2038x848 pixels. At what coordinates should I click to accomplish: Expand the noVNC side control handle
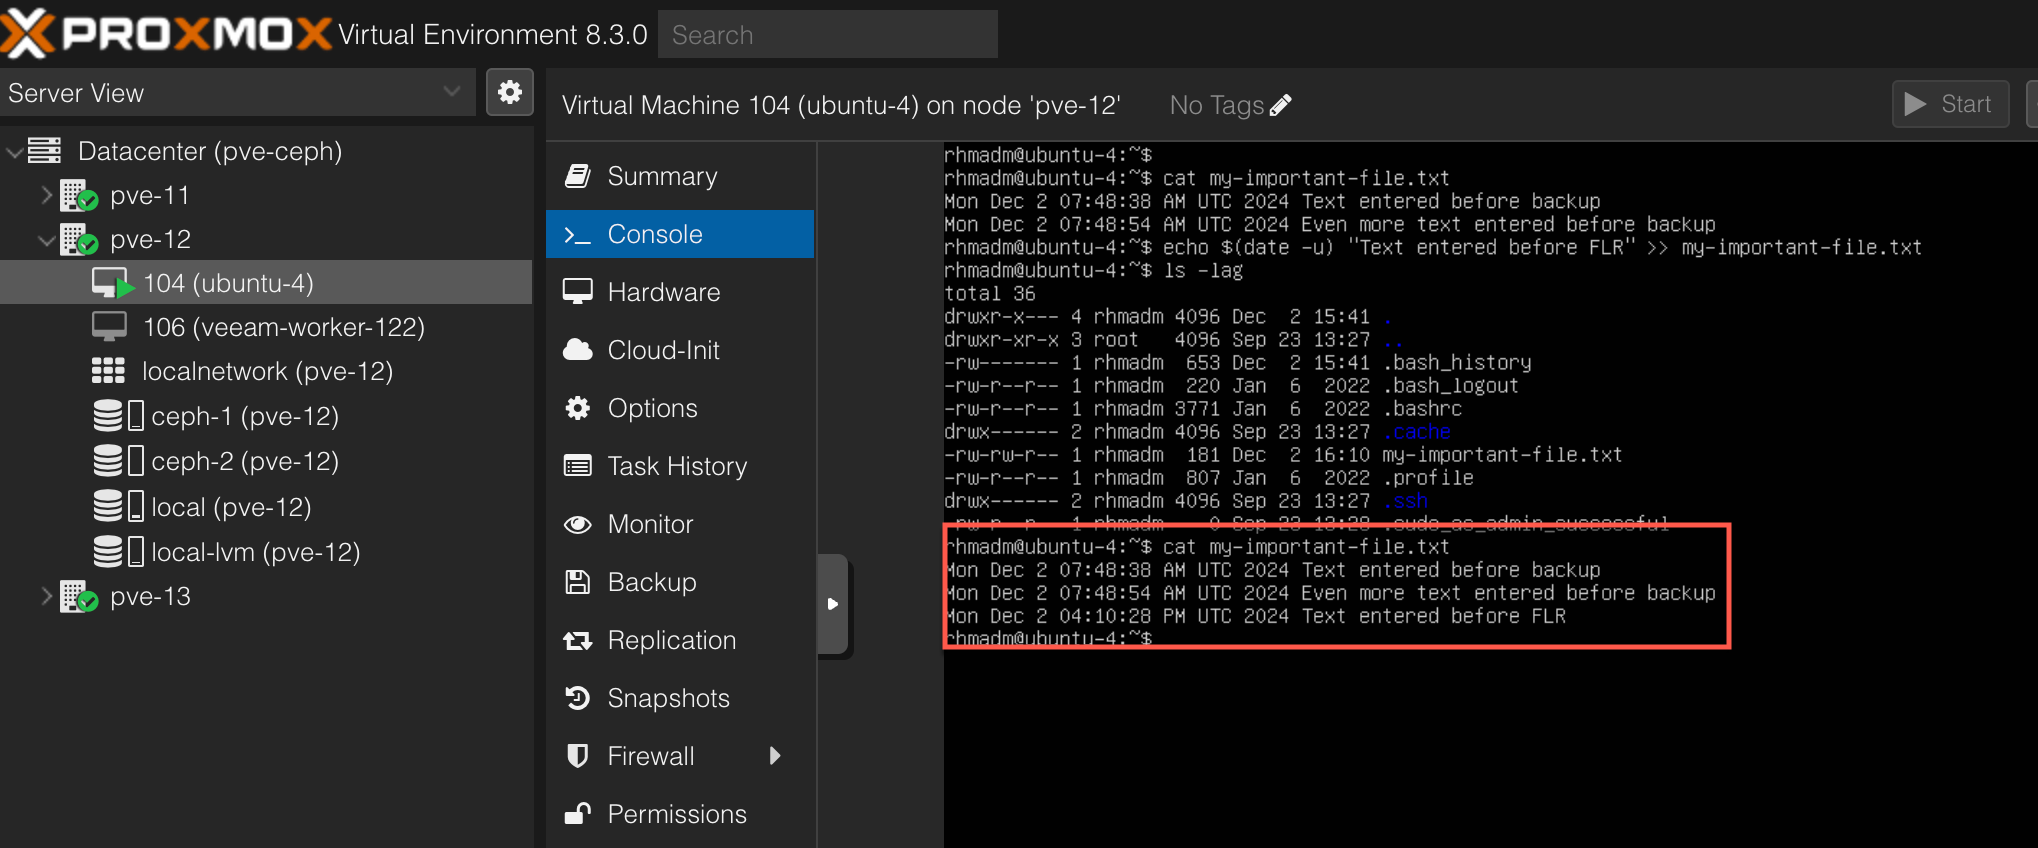(x=833, y=604)
